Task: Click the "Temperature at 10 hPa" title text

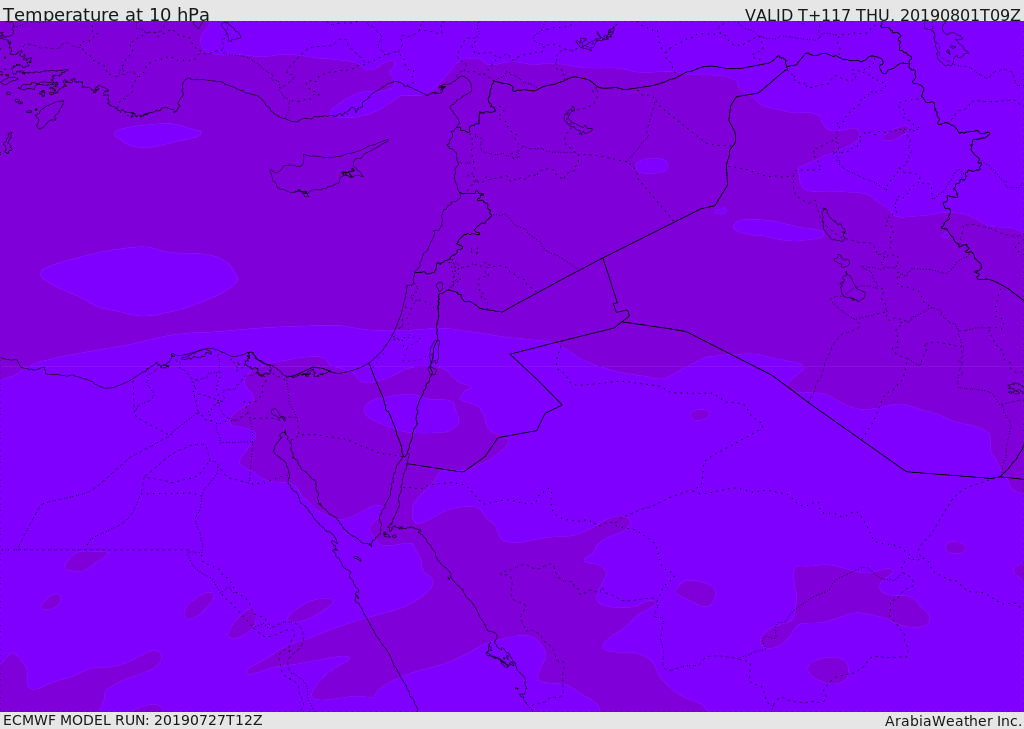Action: 106,14
